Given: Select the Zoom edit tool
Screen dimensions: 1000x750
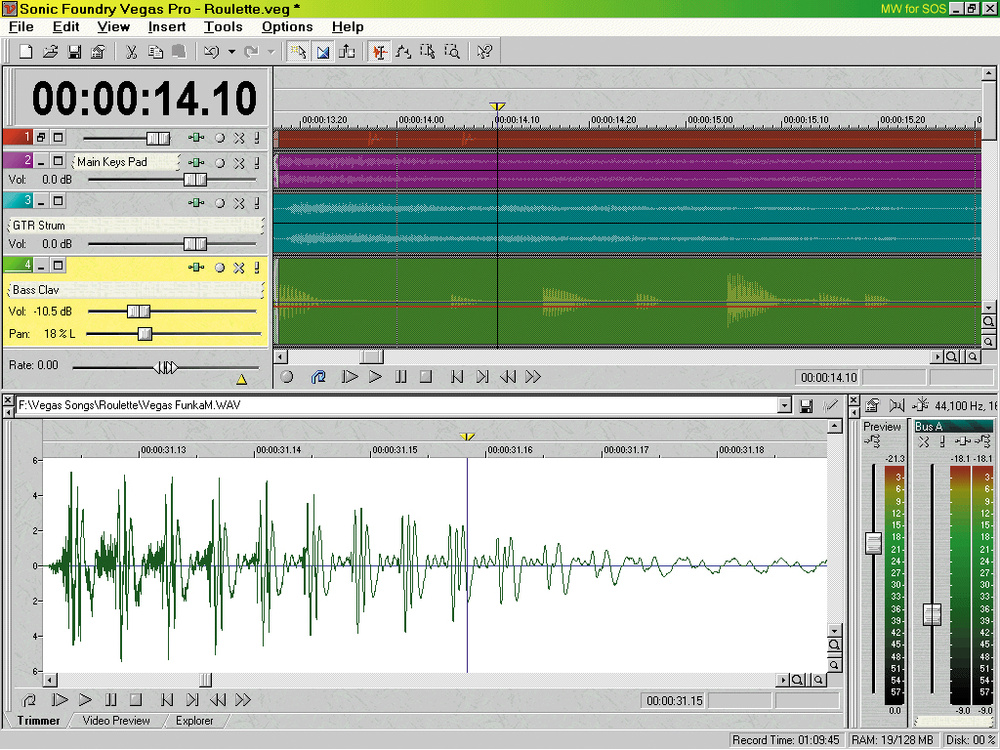Looking at the screenshot, I should (x=451, y=52).
